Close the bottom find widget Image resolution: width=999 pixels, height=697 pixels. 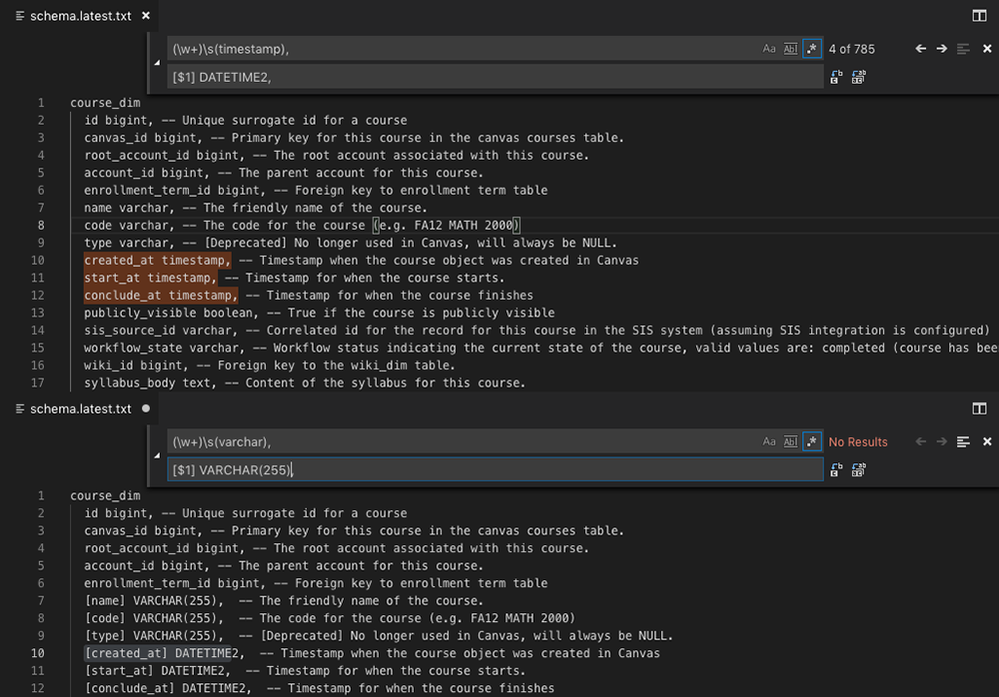(987, 441)
